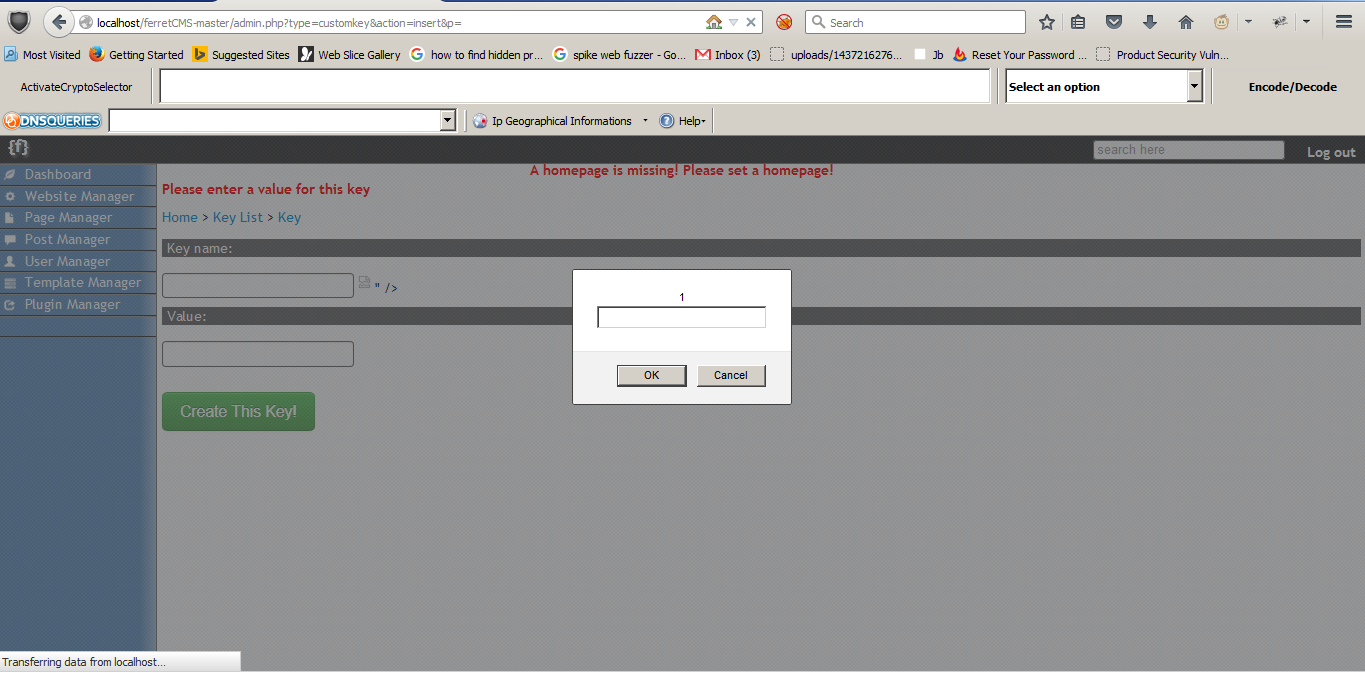
Task: Open the downloads arrow icon
Action: [1150, 22]
